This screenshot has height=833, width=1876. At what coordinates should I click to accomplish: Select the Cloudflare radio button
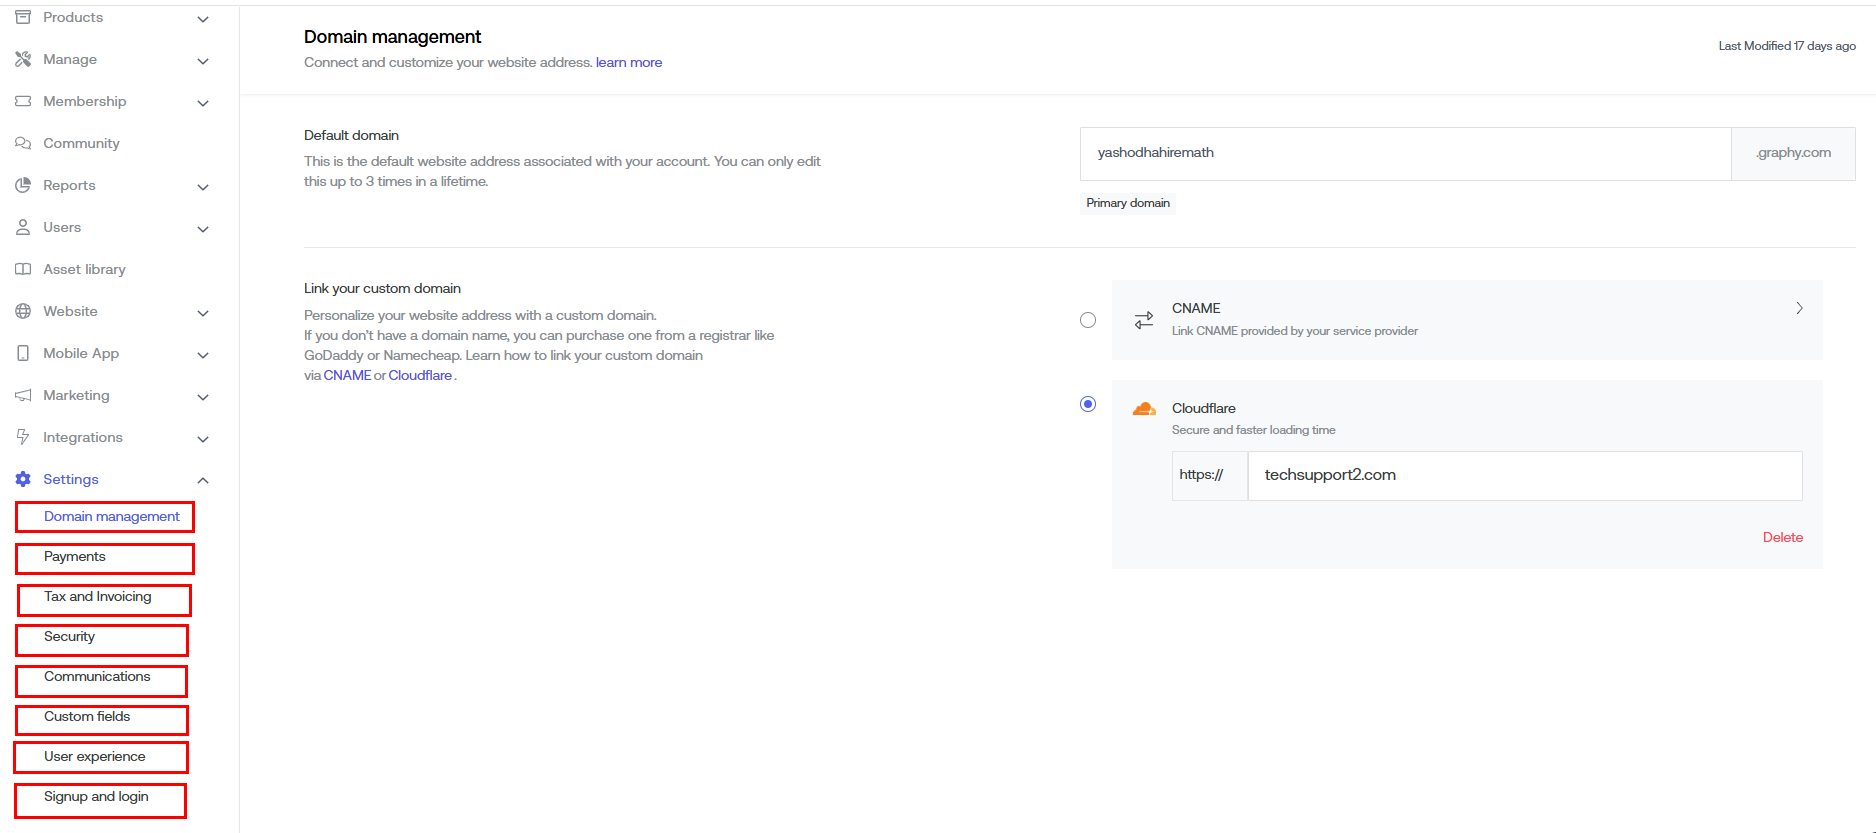coord(1088,404)
